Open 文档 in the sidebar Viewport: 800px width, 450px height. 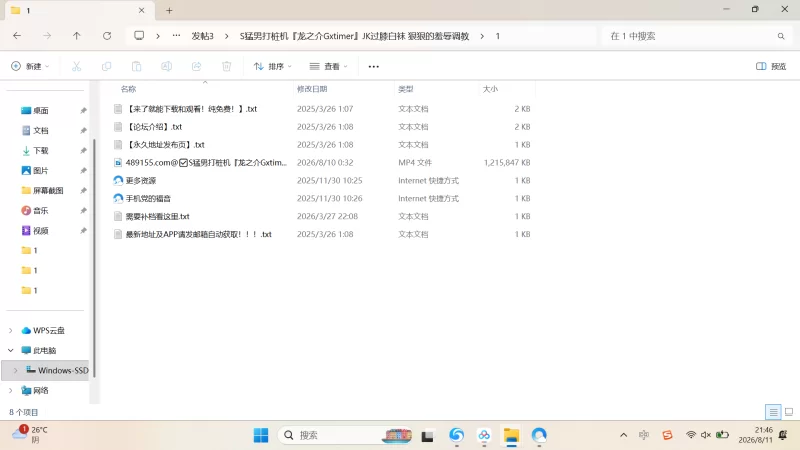(x=41, y=130)
